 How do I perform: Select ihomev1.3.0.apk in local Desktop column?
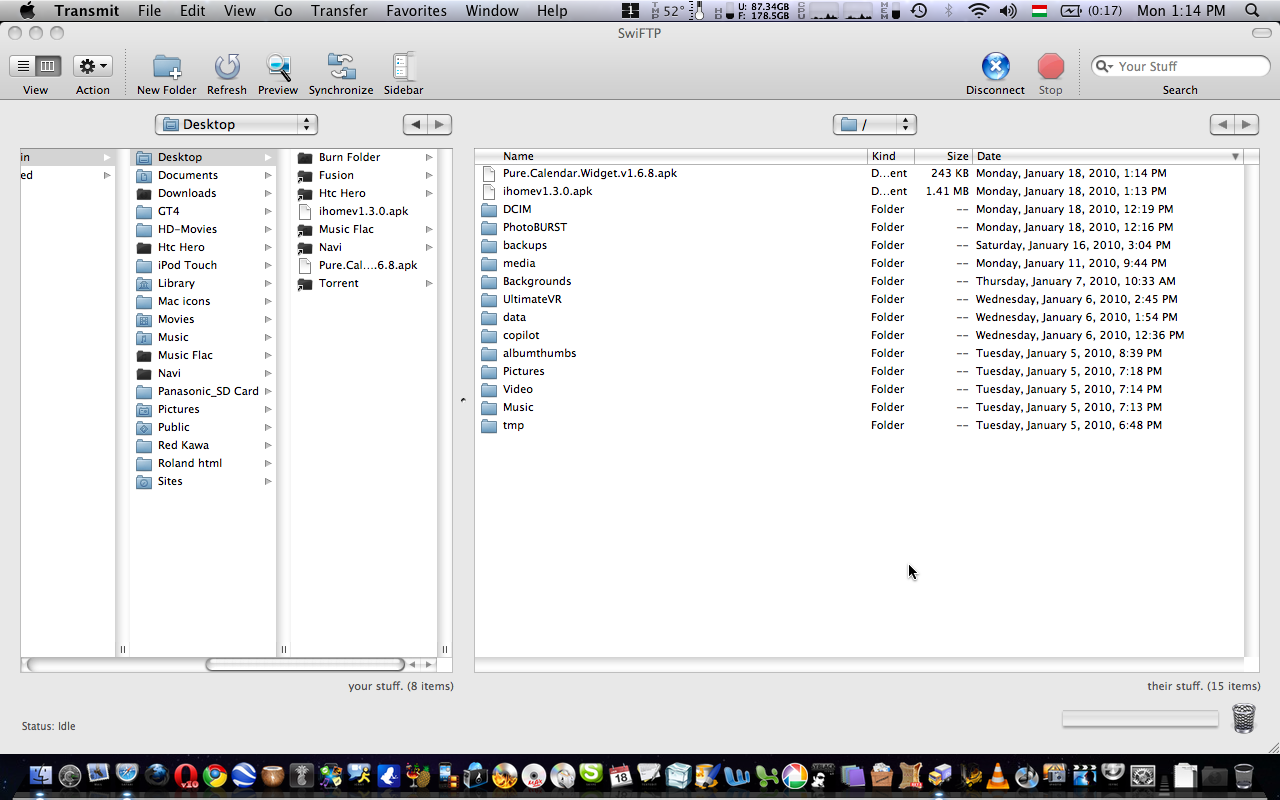click(364, 211)
